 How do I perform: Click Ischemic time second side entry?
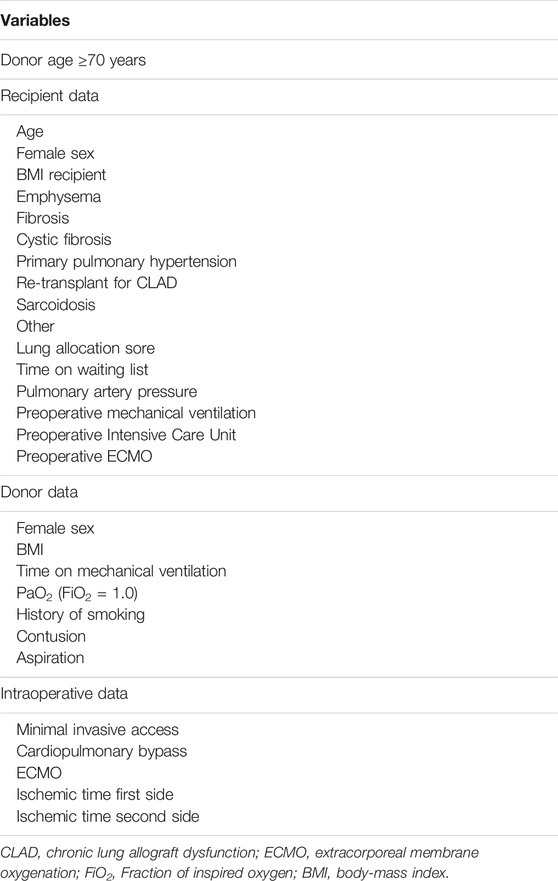(x=108, y=816)
